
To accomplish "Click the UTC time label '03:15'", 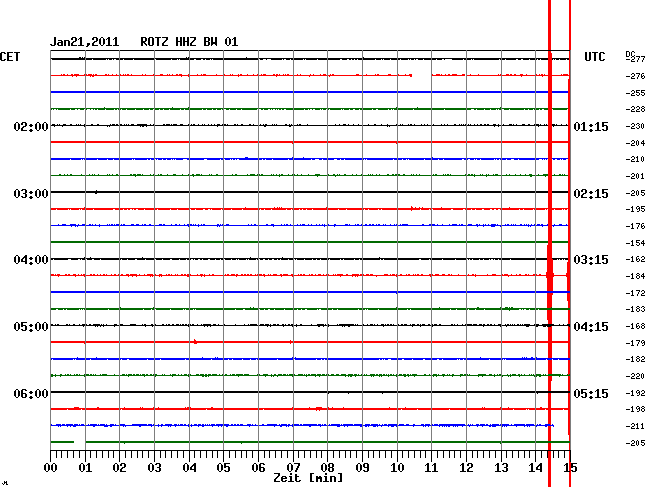I will point(591,260).
